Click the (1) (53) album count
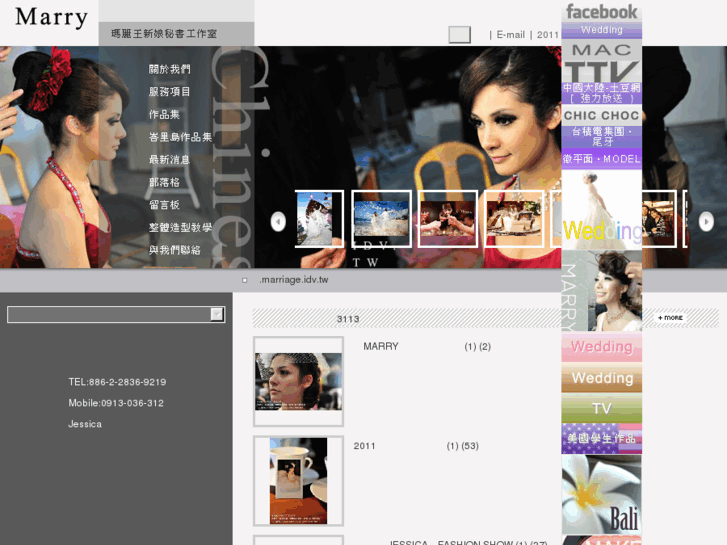The image size is (727, 545). coord(463,446)
